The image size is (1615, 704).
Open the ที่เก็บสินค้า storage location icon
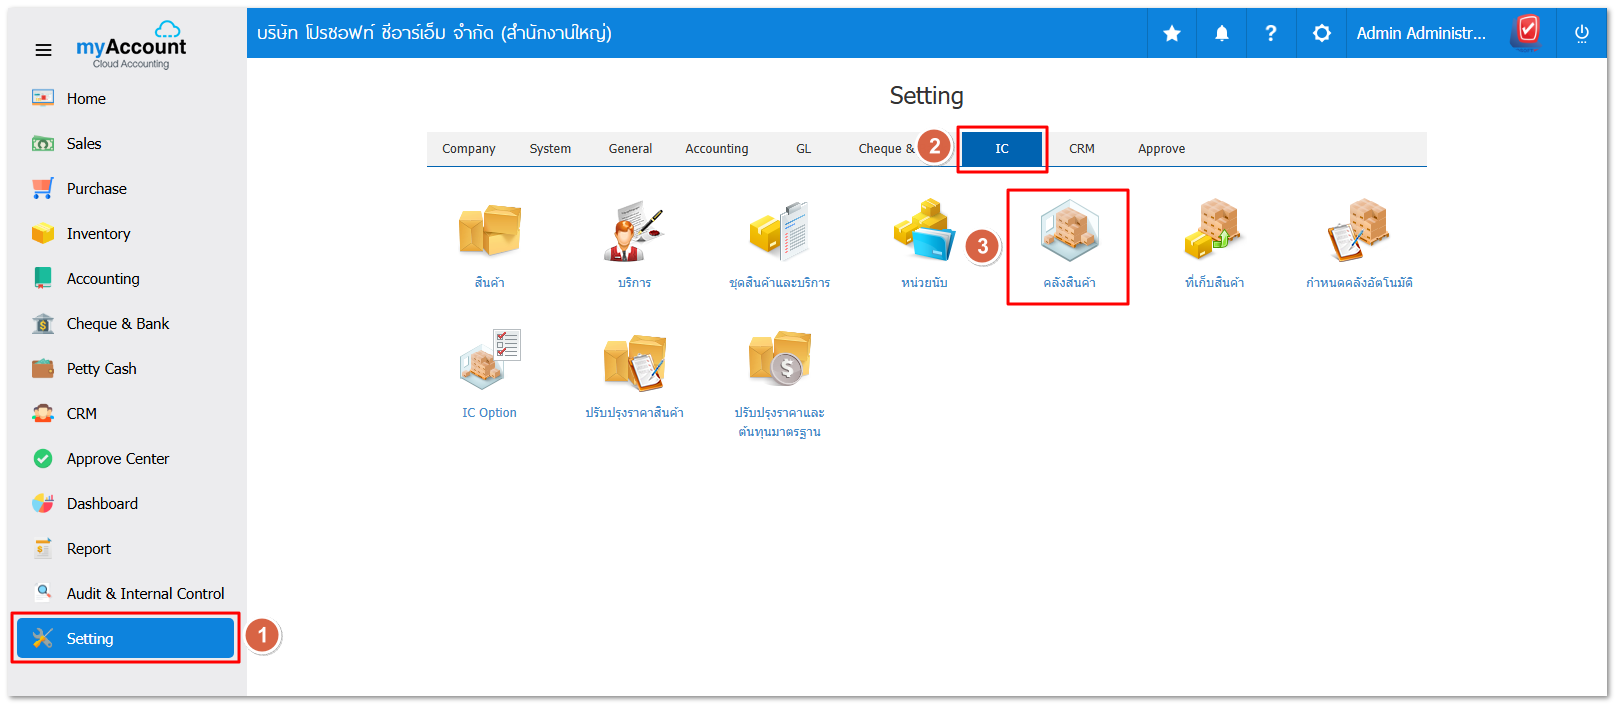1213,232
